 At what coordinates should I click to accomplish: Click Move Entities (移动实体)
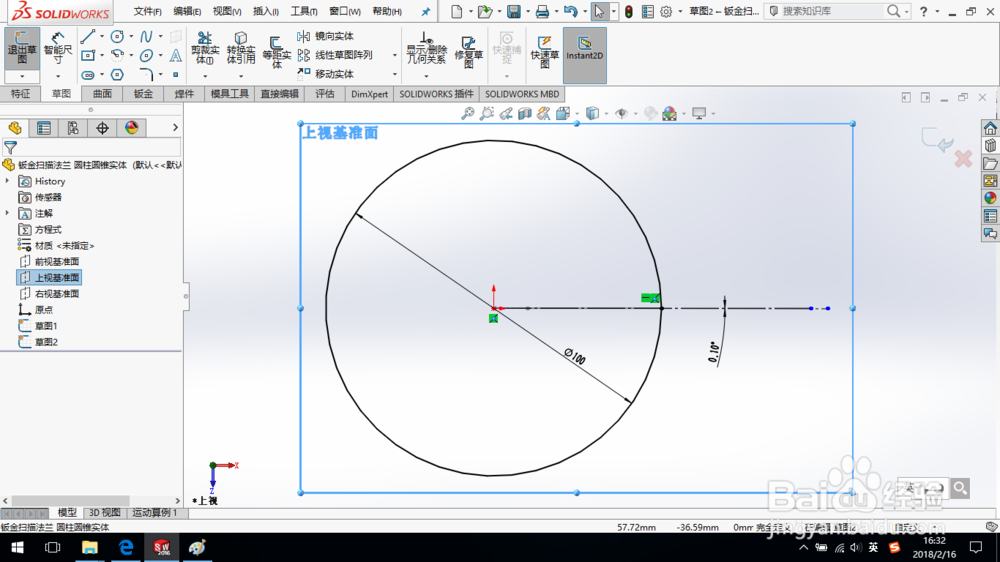pyautogui.click(x=325, y=74)
